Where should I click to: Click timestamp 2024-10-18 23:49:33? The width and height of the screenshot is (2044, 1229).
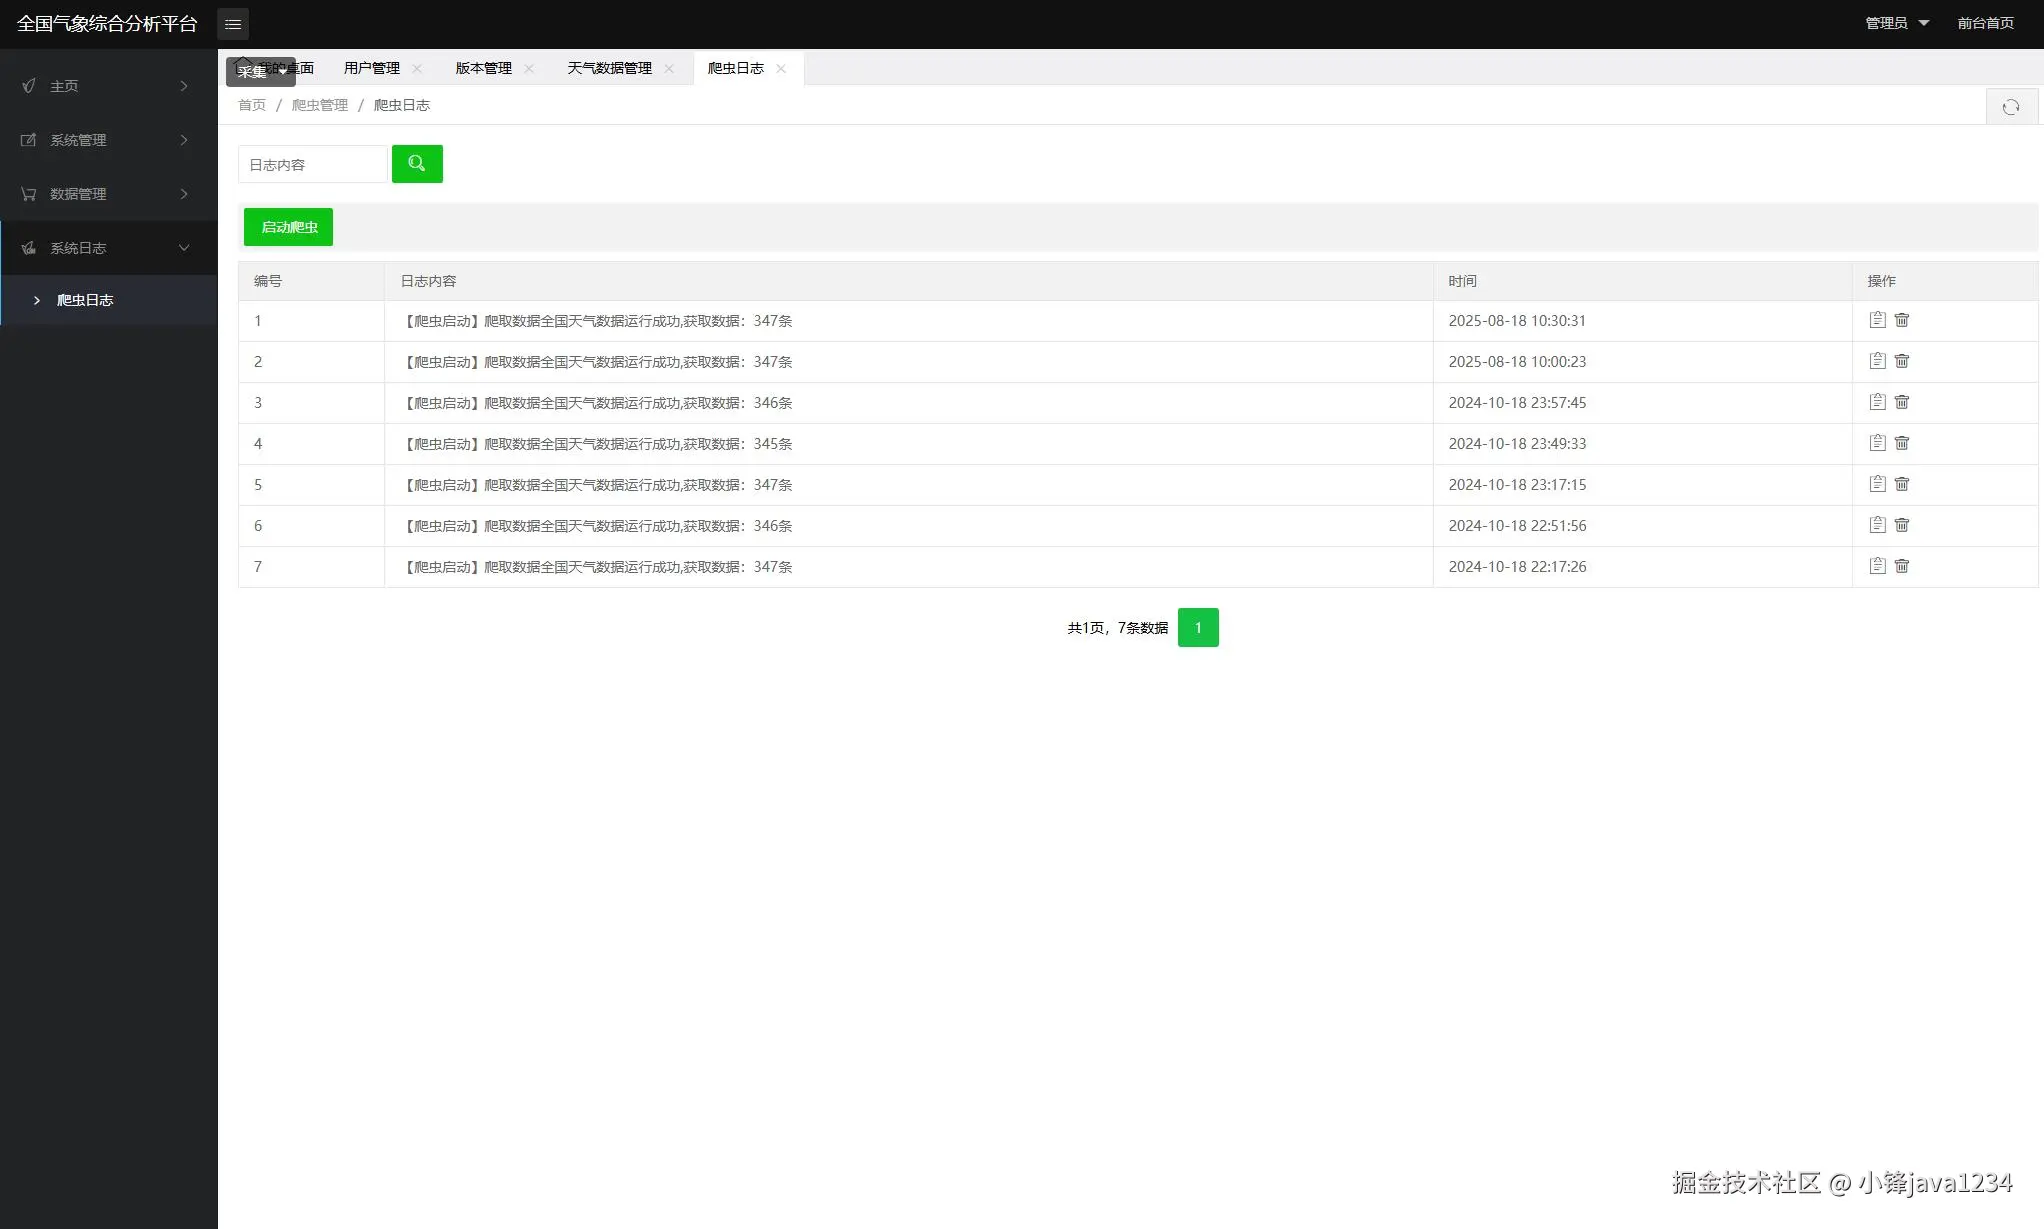(1517, 444)
